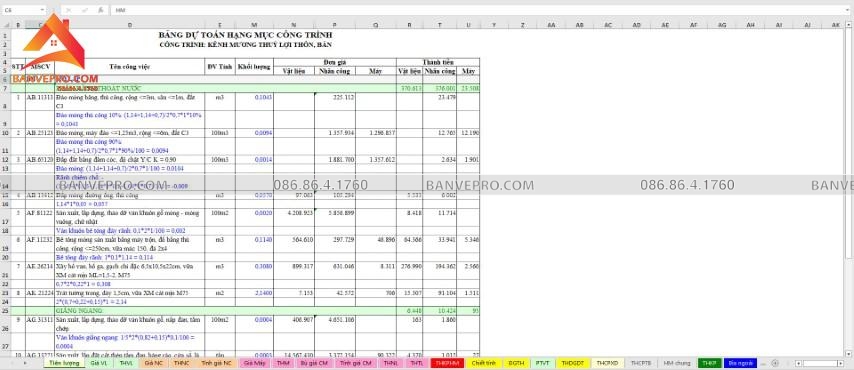Click the horizontal scrollbar left arrow
This screenshot has width=854, height=370.
click(798, 363)
